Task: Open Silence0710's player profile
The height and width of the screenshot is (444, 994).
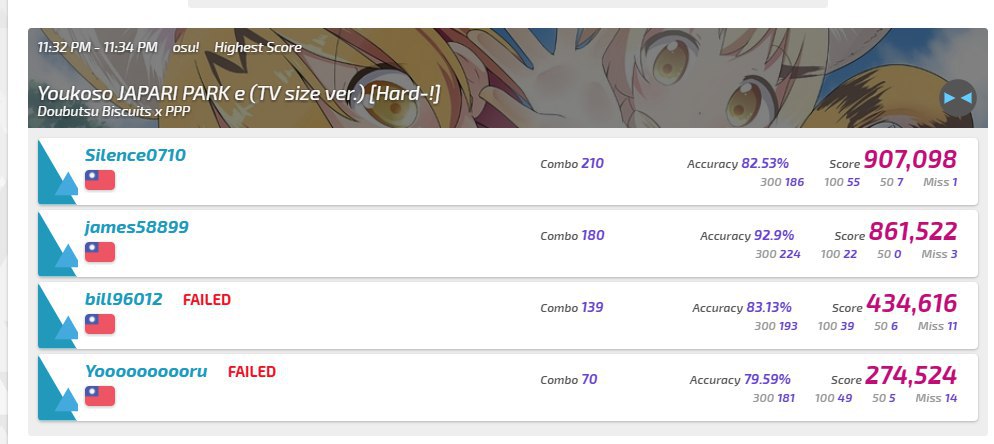Action: (135, 155)
